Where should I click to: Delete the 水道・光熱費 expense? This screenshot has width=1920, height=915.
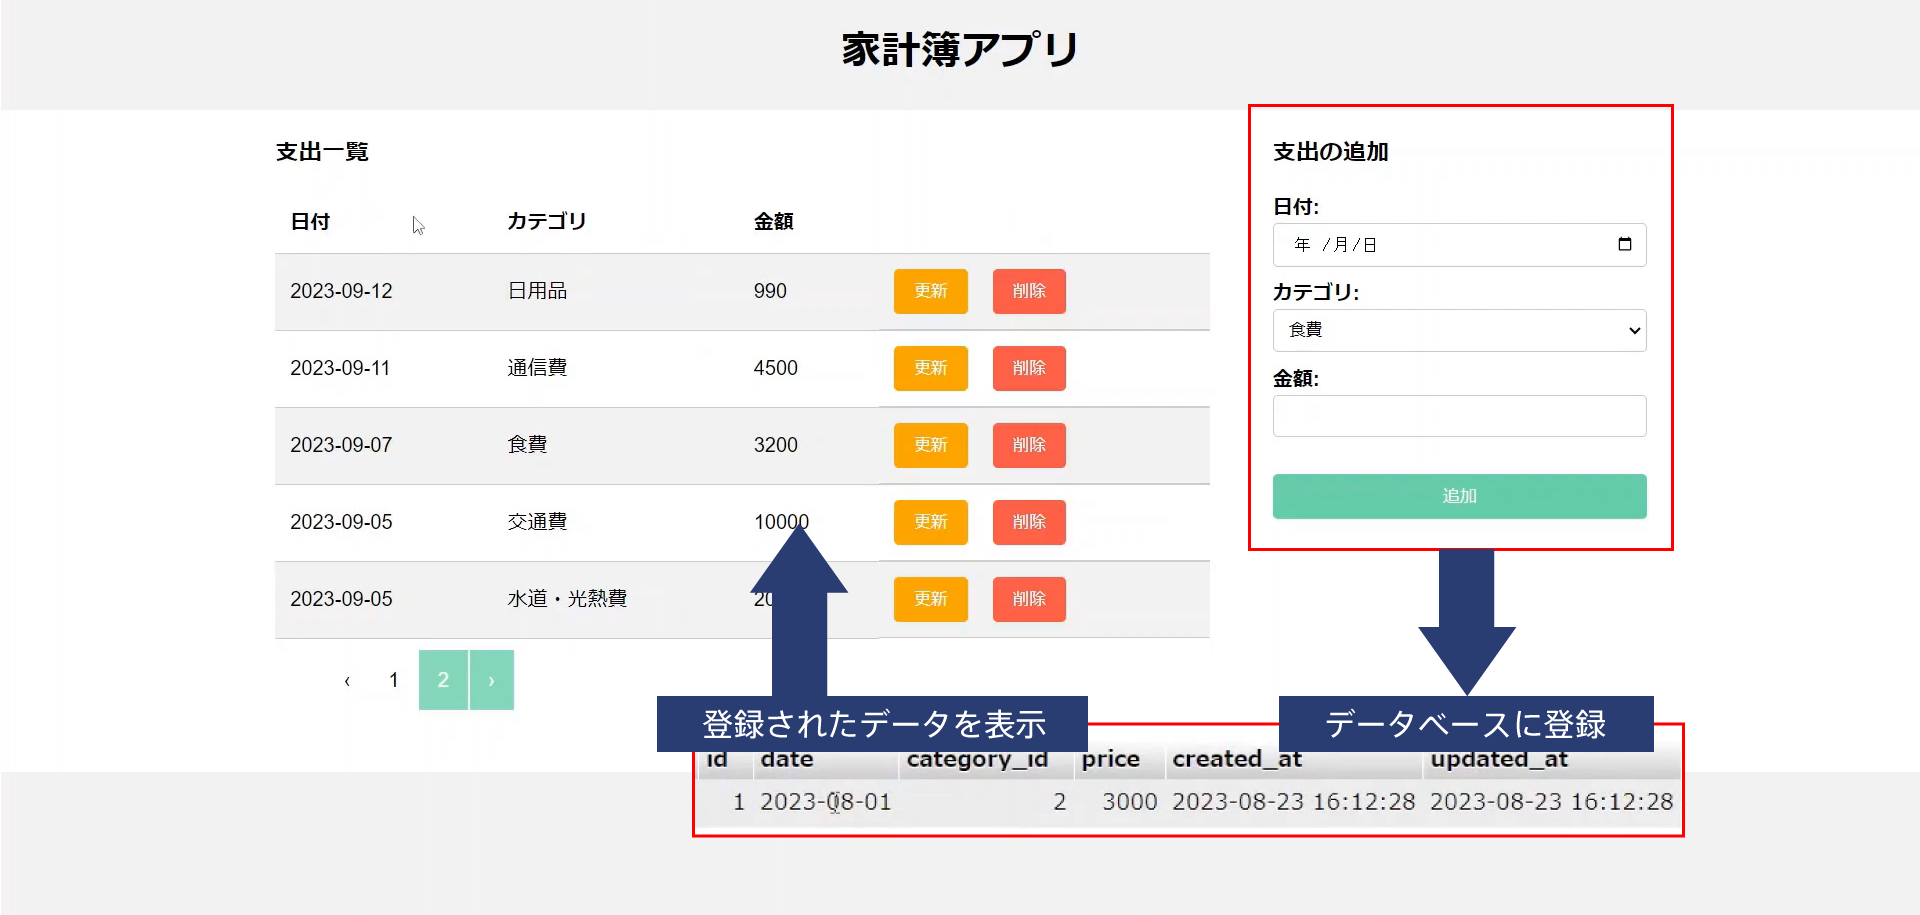pos(1028,599)
